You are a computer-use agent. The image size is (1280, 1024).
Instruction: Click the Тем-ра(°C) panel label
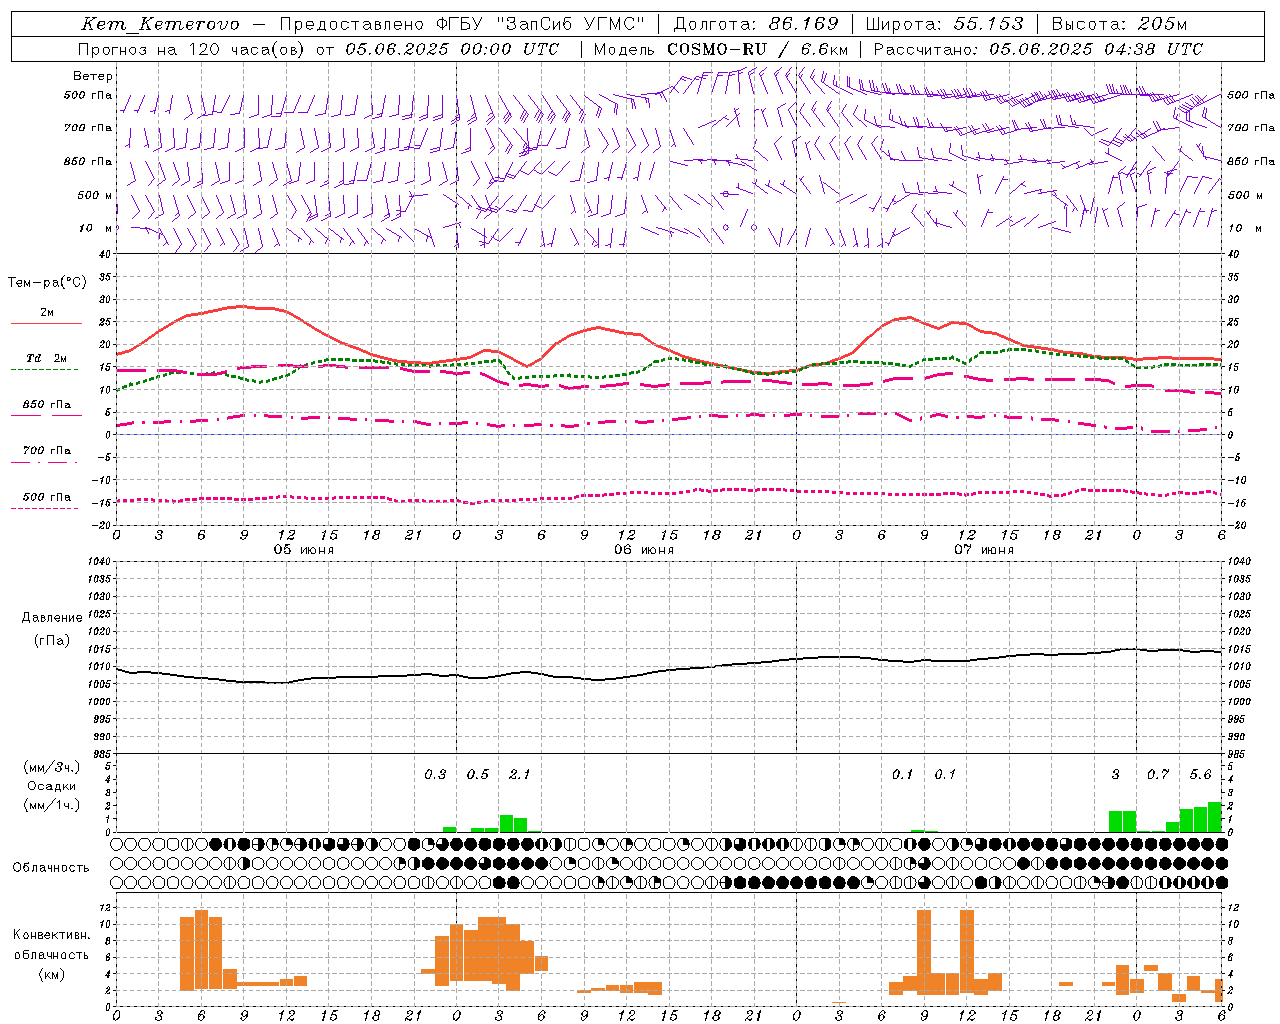click(x=47, y=283)
